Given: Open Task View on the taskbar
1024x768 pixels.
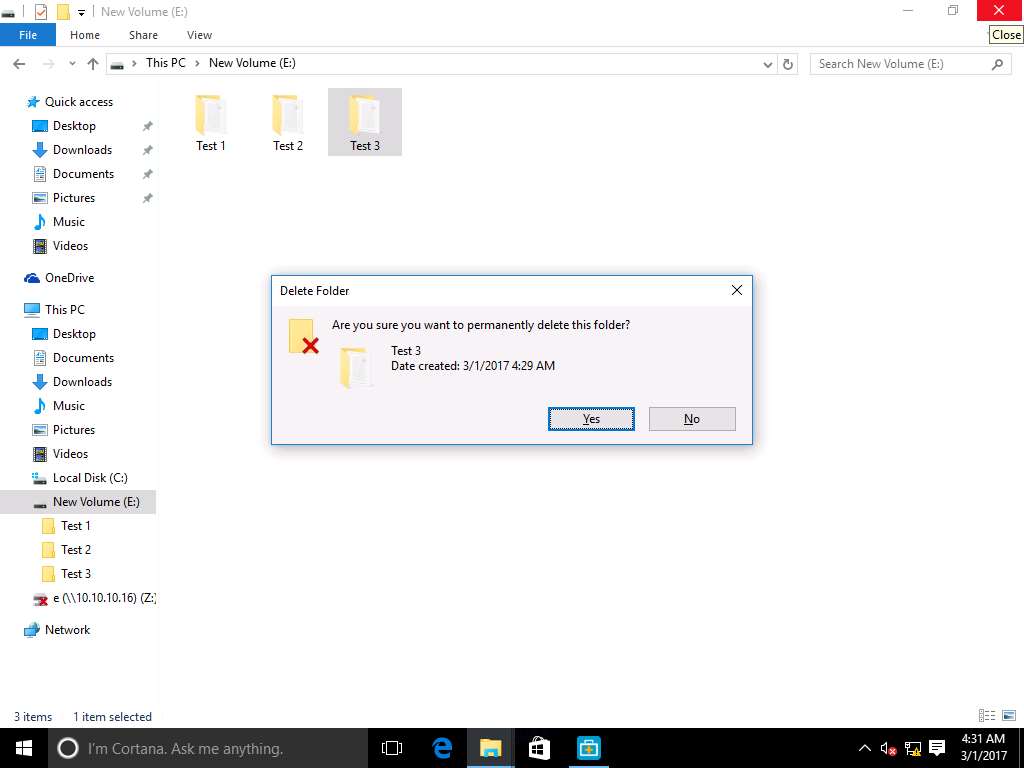Looking at the screenshot, I should [392, 748].
